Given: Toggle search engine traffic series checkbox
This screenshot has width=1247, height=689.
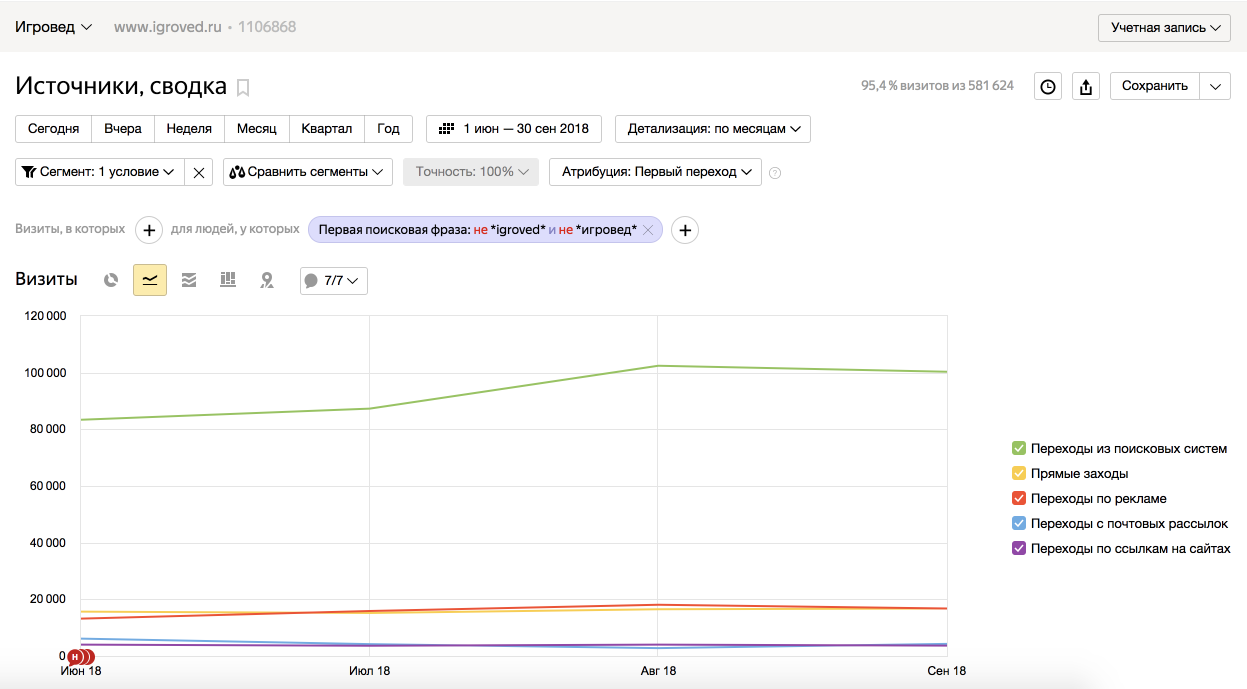Looking at the screenshot, I should [x=1019, y=448].
